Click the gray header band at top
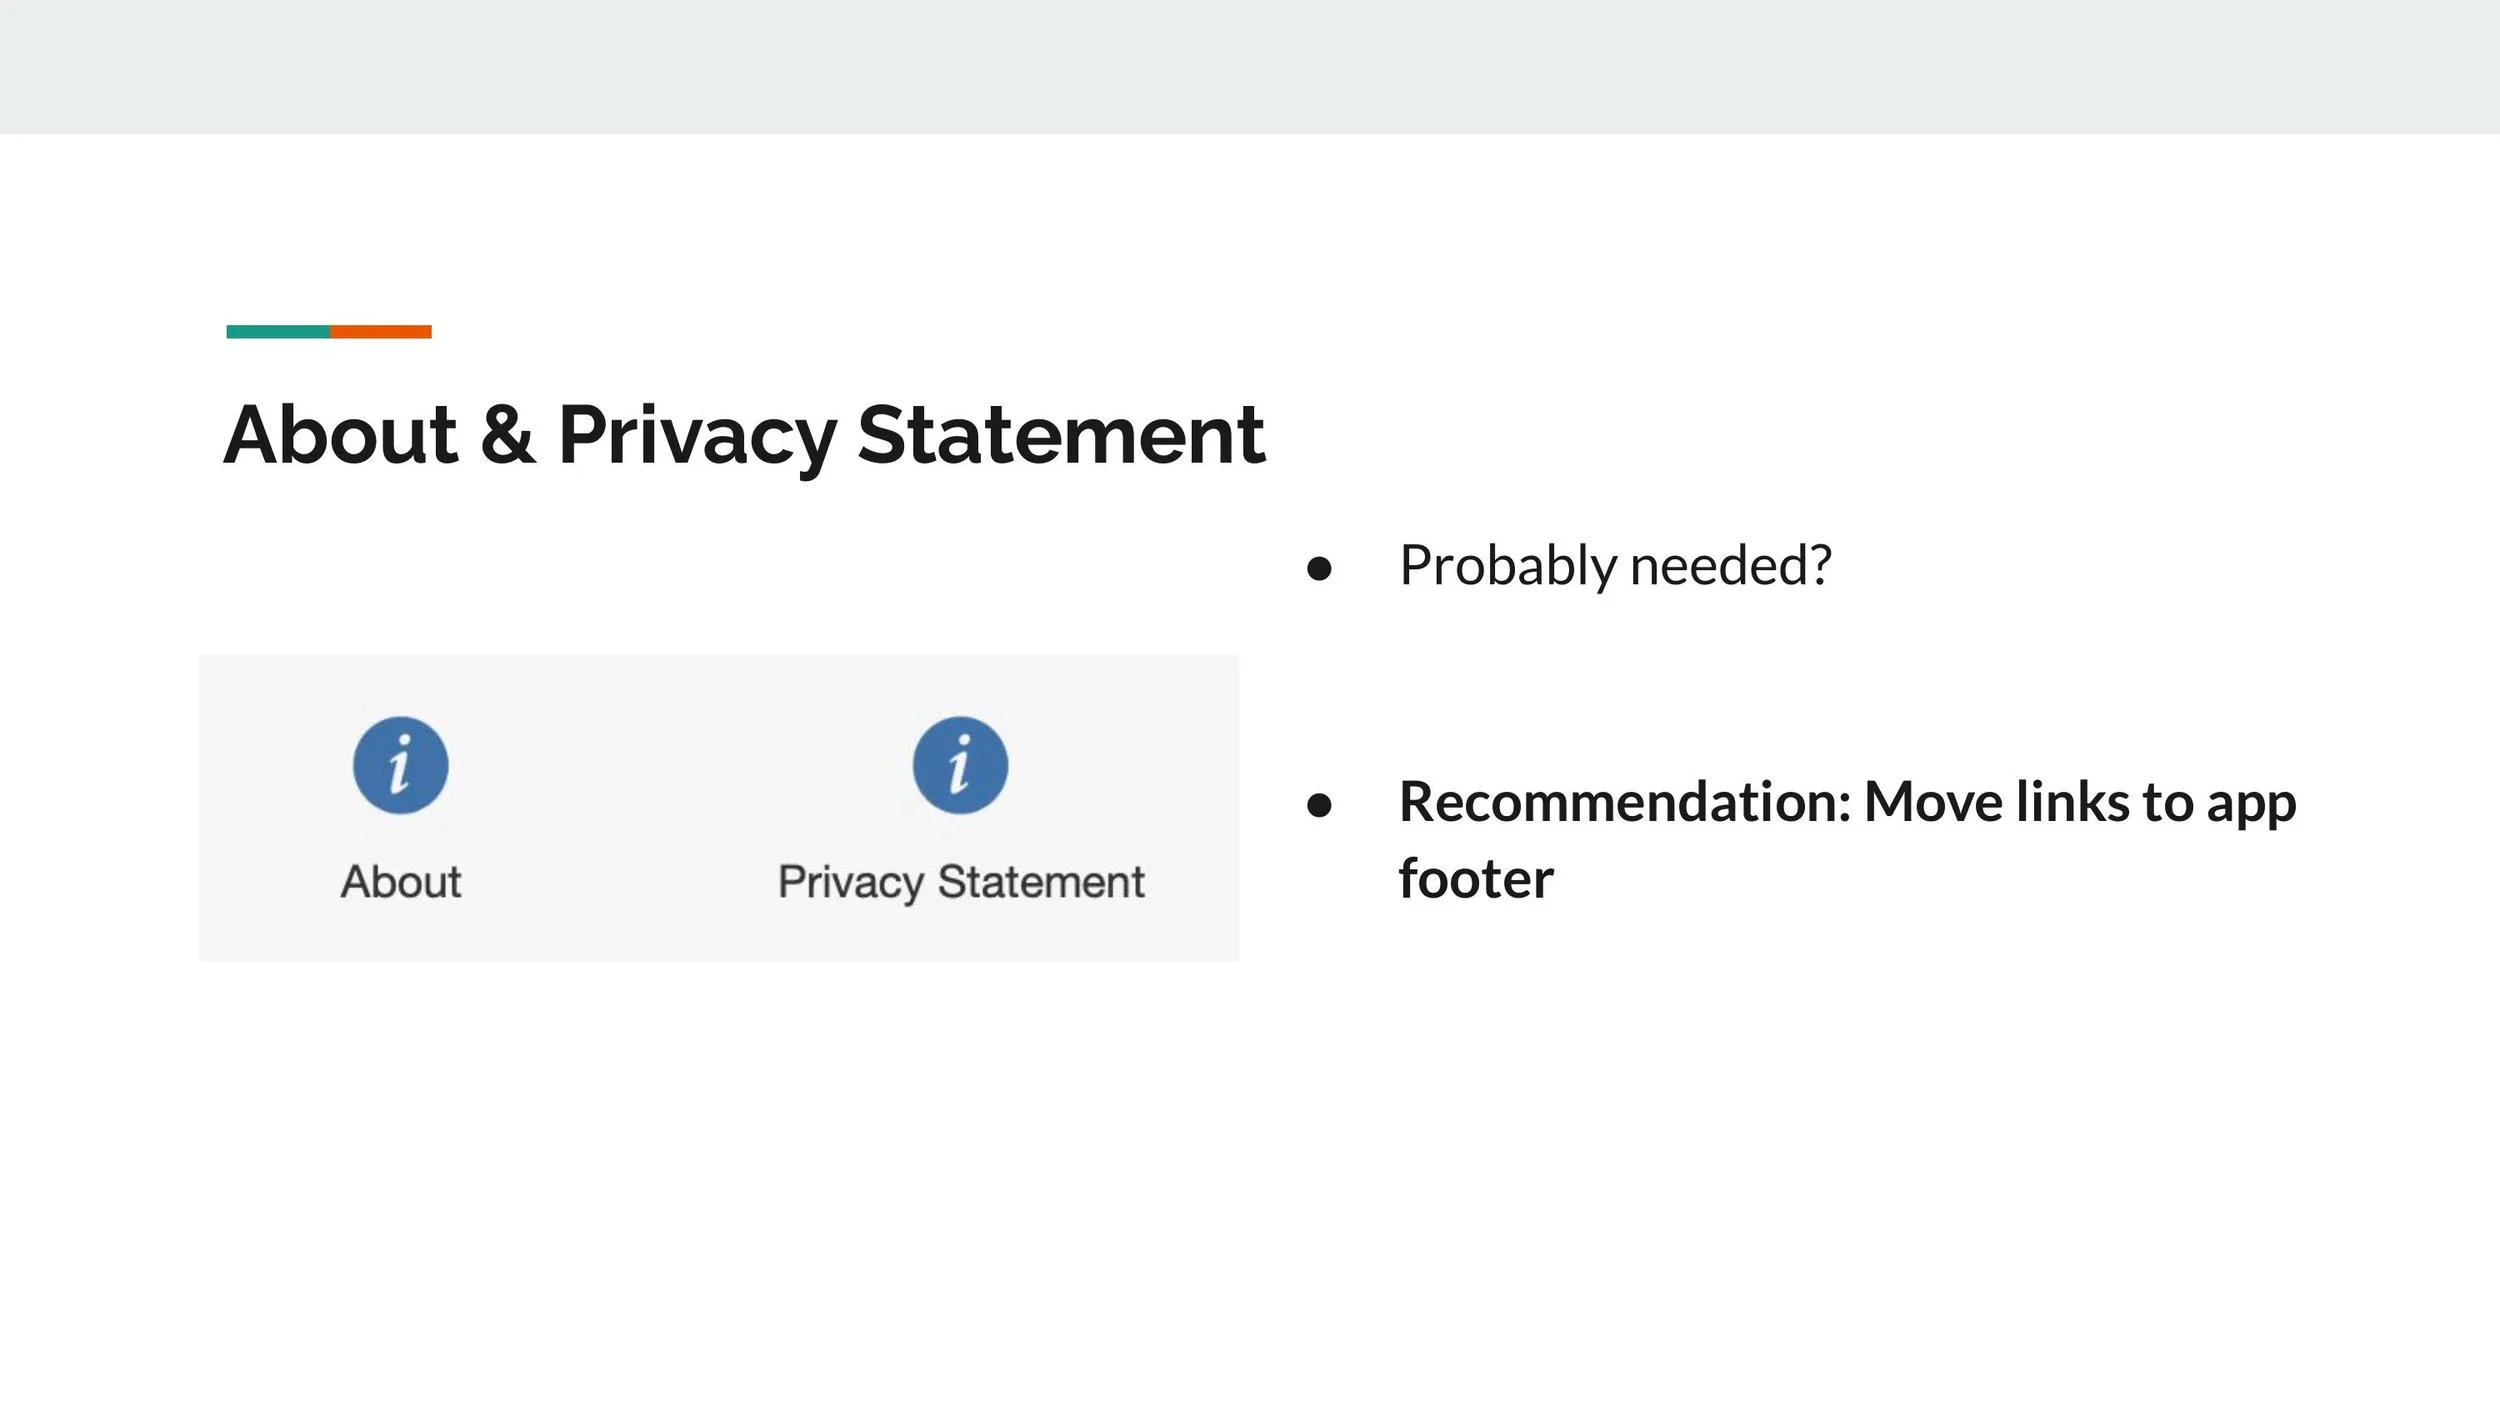The width and height of the screenshot is (2500, 1407). pos(1250,67)
